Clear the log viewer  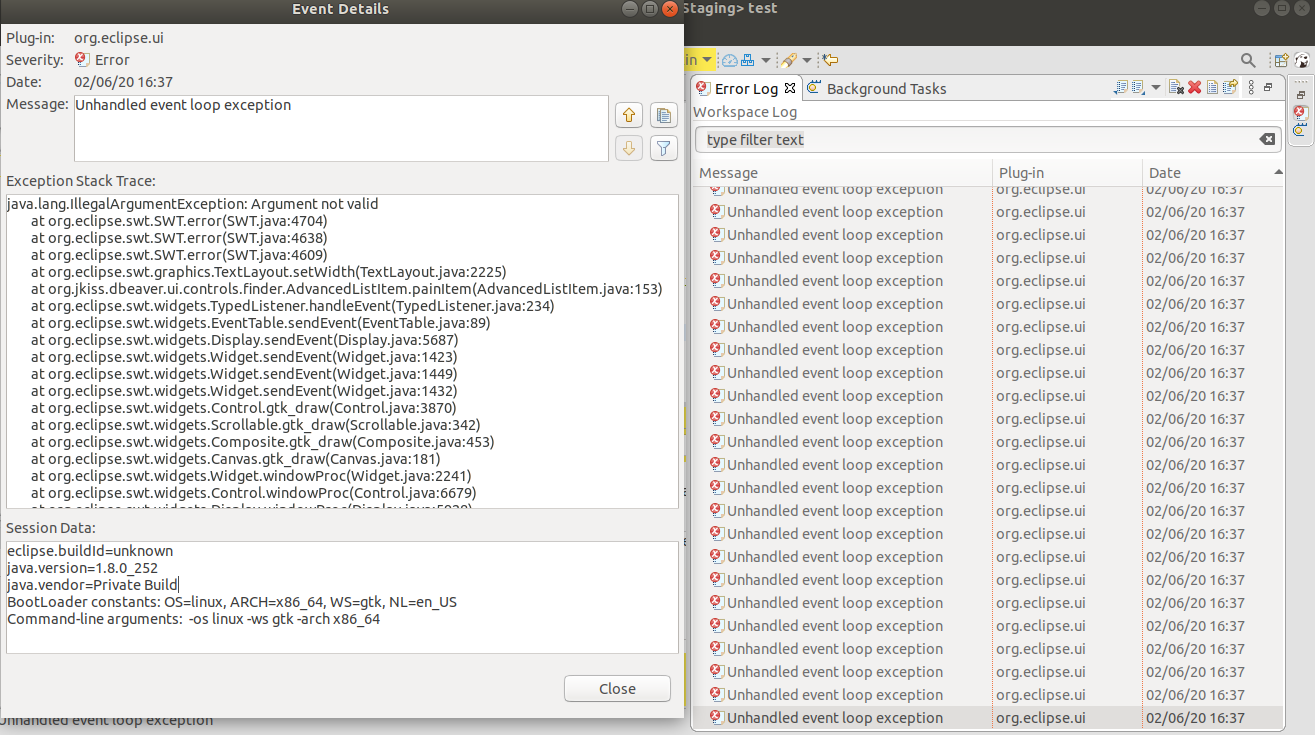click(x=1176, y=87)
